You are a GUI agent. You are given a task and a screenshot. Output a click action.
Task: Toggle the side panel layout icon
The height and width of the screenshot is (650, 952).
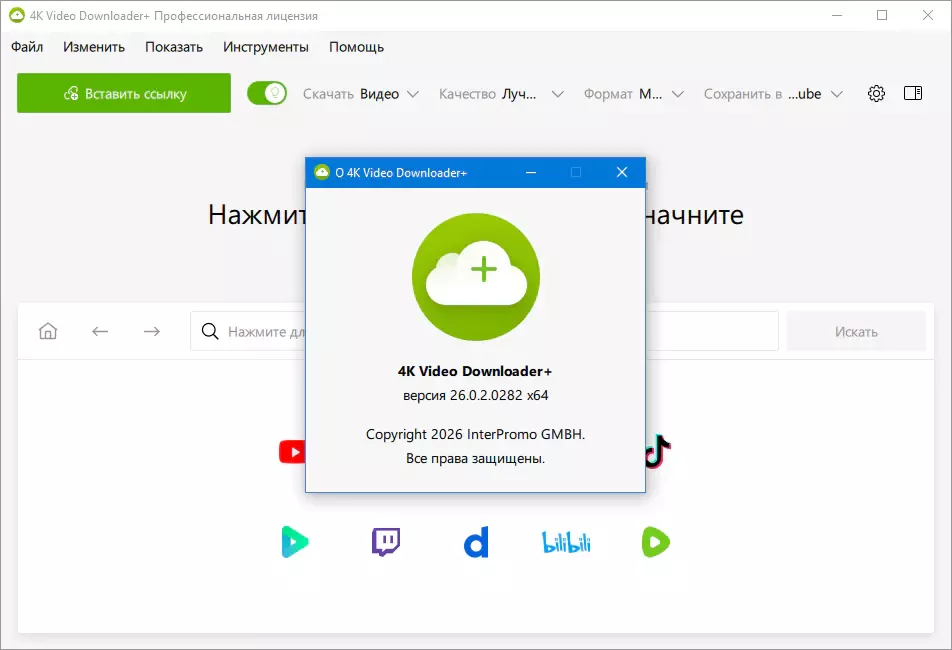(912, 93)
